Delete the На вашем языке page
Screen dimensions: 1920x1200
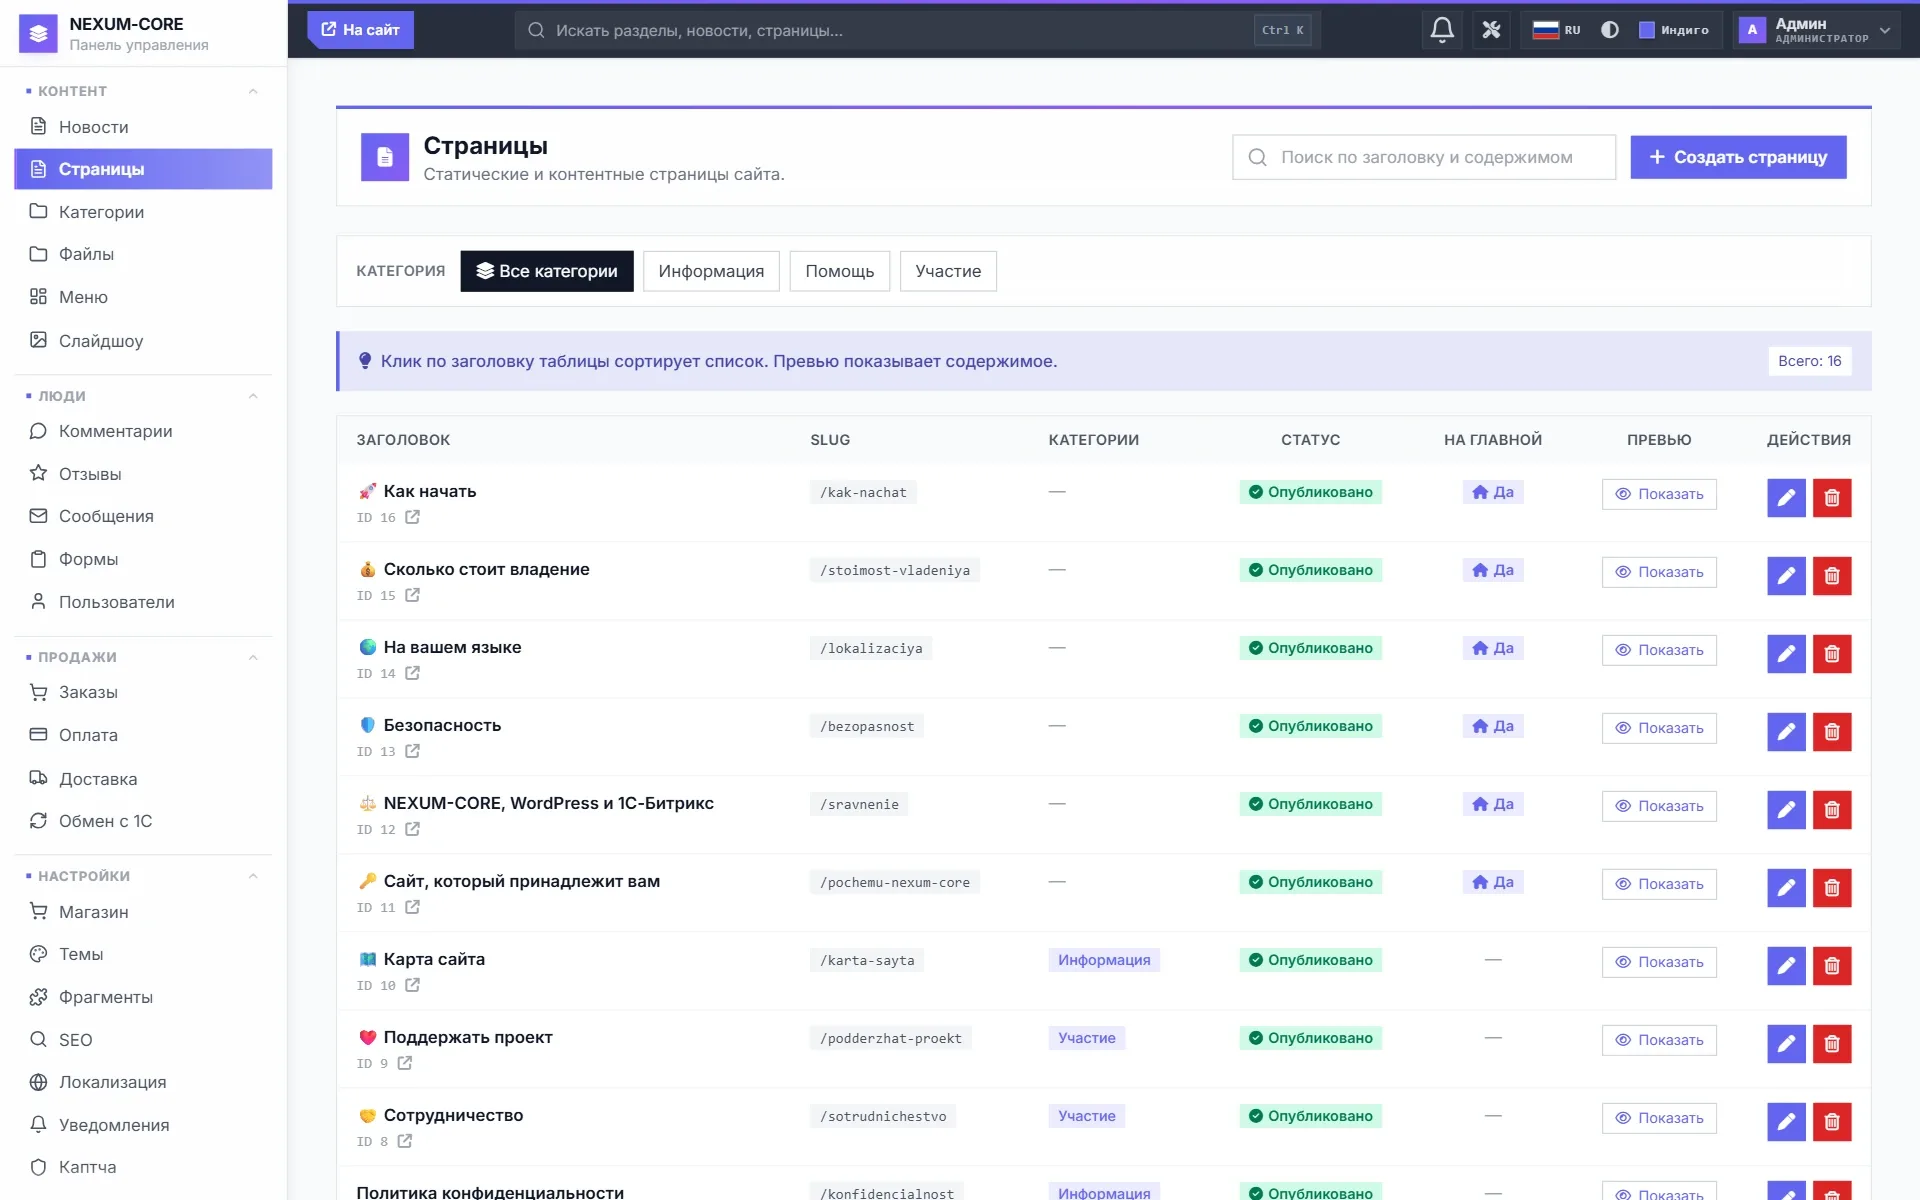(x=1832, y=653)
